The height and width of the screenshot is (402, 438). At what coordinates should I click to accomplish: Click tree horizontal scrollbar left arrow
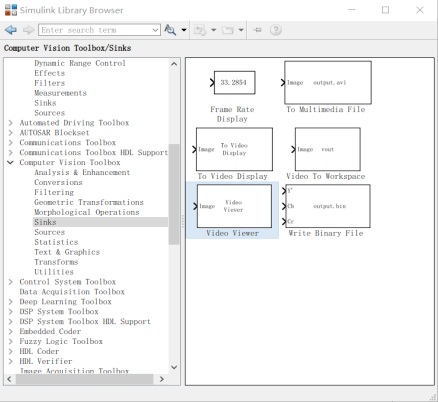point(9,379)
